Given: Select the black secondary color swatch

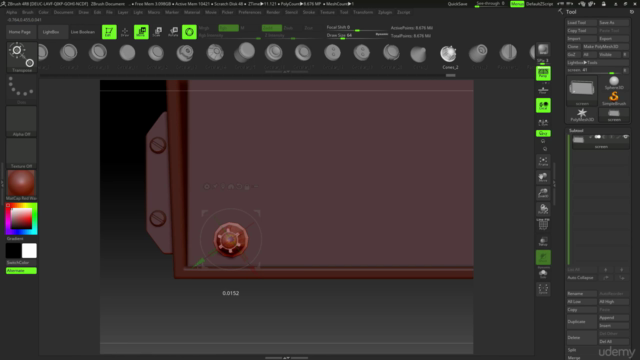Looking at the screenshot, I should pyautogui.click(x=13, y=251).
